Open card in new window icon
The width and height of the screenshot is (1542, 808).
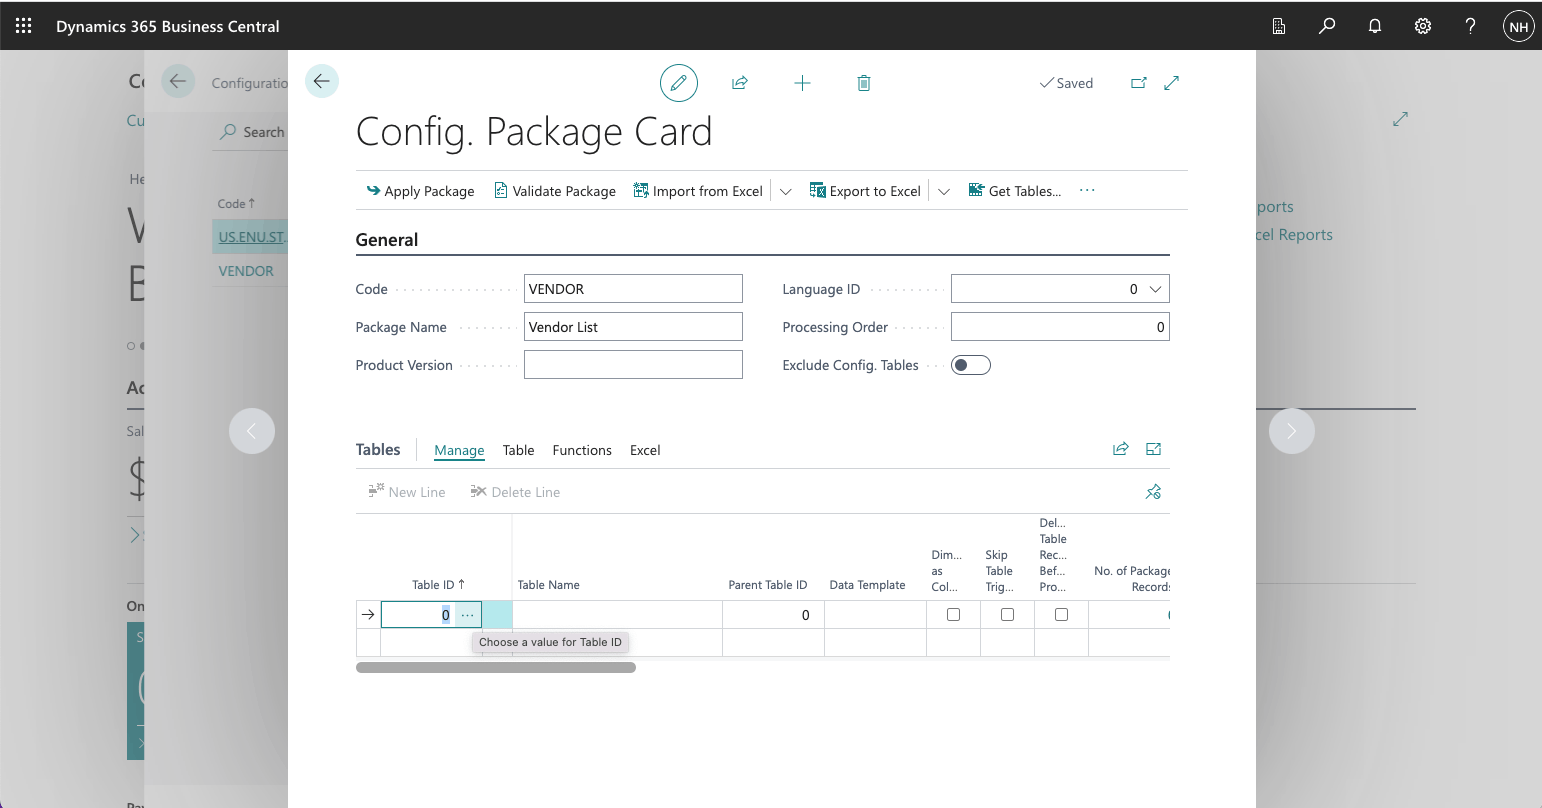(x=1138, y=83)
